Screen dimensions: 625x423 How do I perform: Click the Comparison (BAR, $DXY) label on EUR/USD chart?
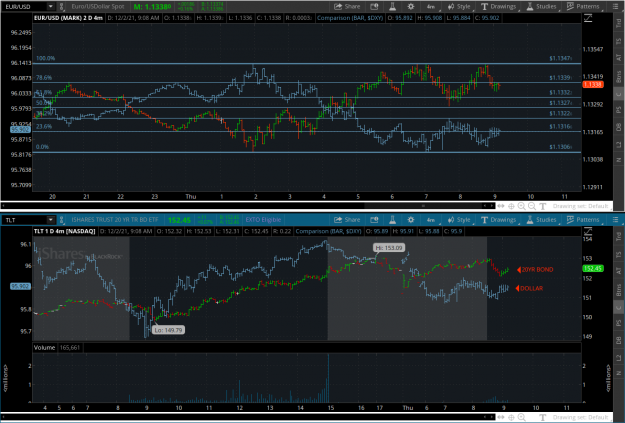pos(350,18)
